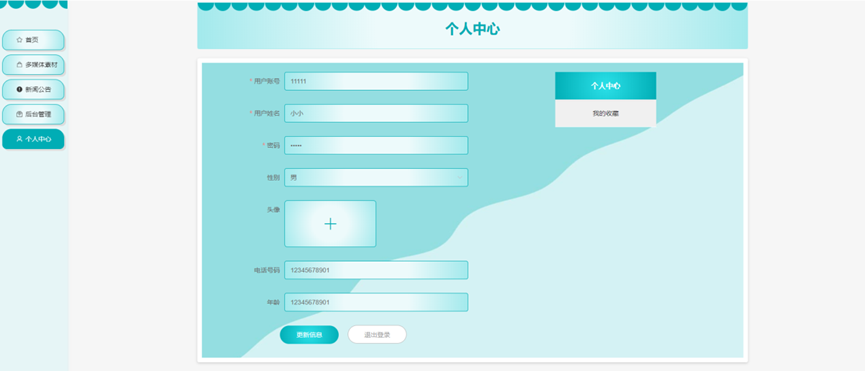Click the 电话号码 field label

[266, 270]
